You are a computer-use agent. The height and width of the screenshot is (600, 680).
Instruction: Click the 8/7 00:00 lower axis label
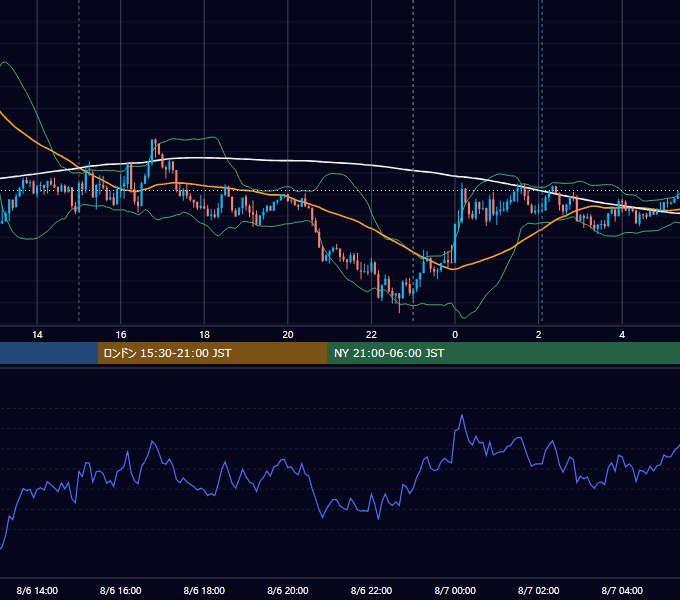[455, 590]
